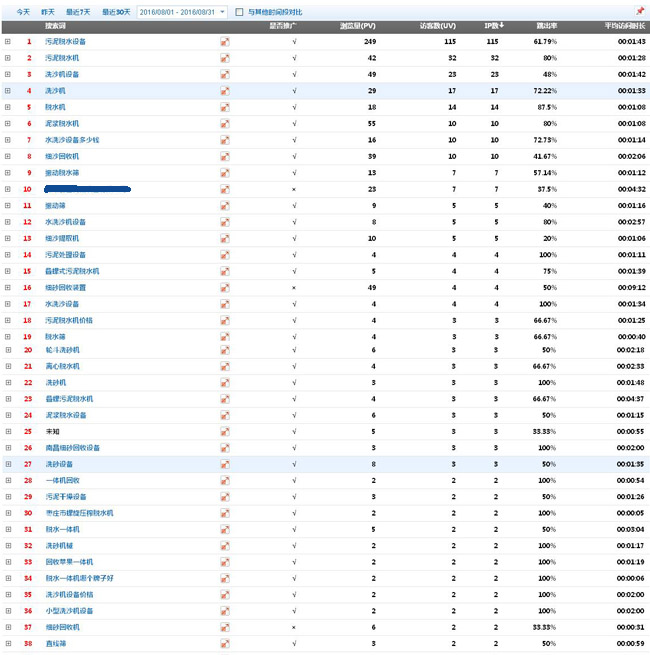Open the chart icon for 离心脱水机
The height and width of the screenshot is (655, 650).
[x=225, y=366]
